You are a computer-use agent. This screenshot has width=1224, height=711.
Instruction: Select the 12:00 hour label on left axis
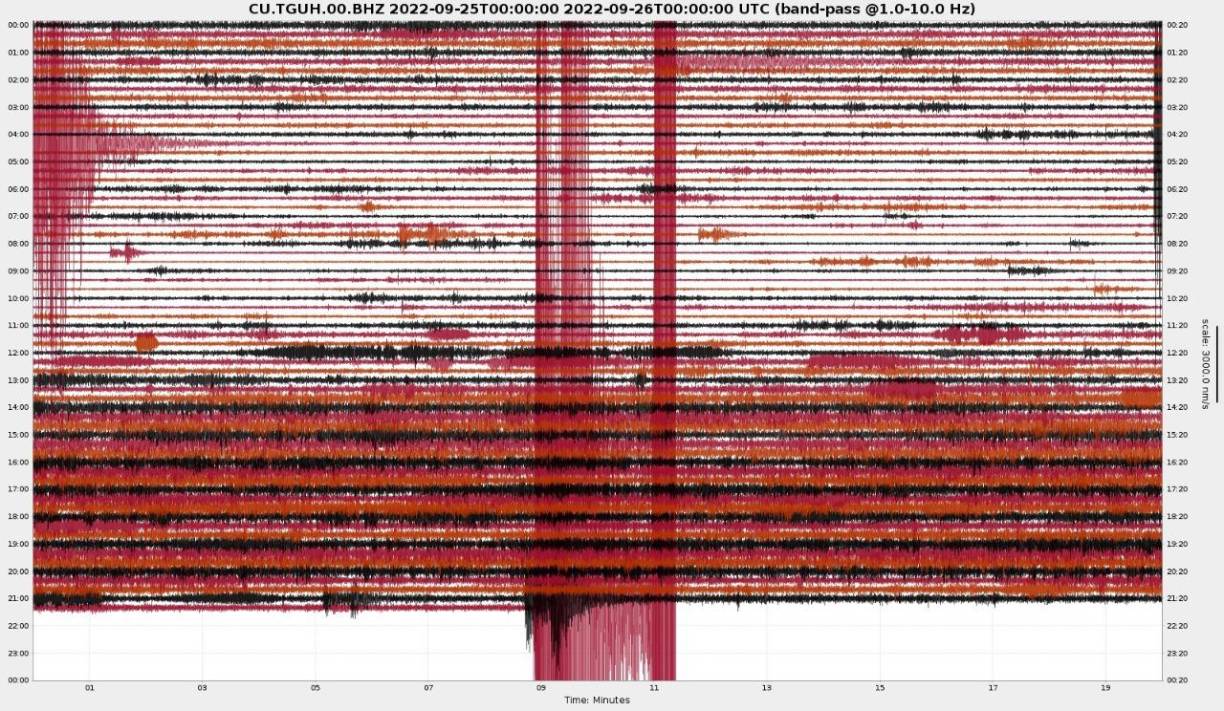point(18,353)
